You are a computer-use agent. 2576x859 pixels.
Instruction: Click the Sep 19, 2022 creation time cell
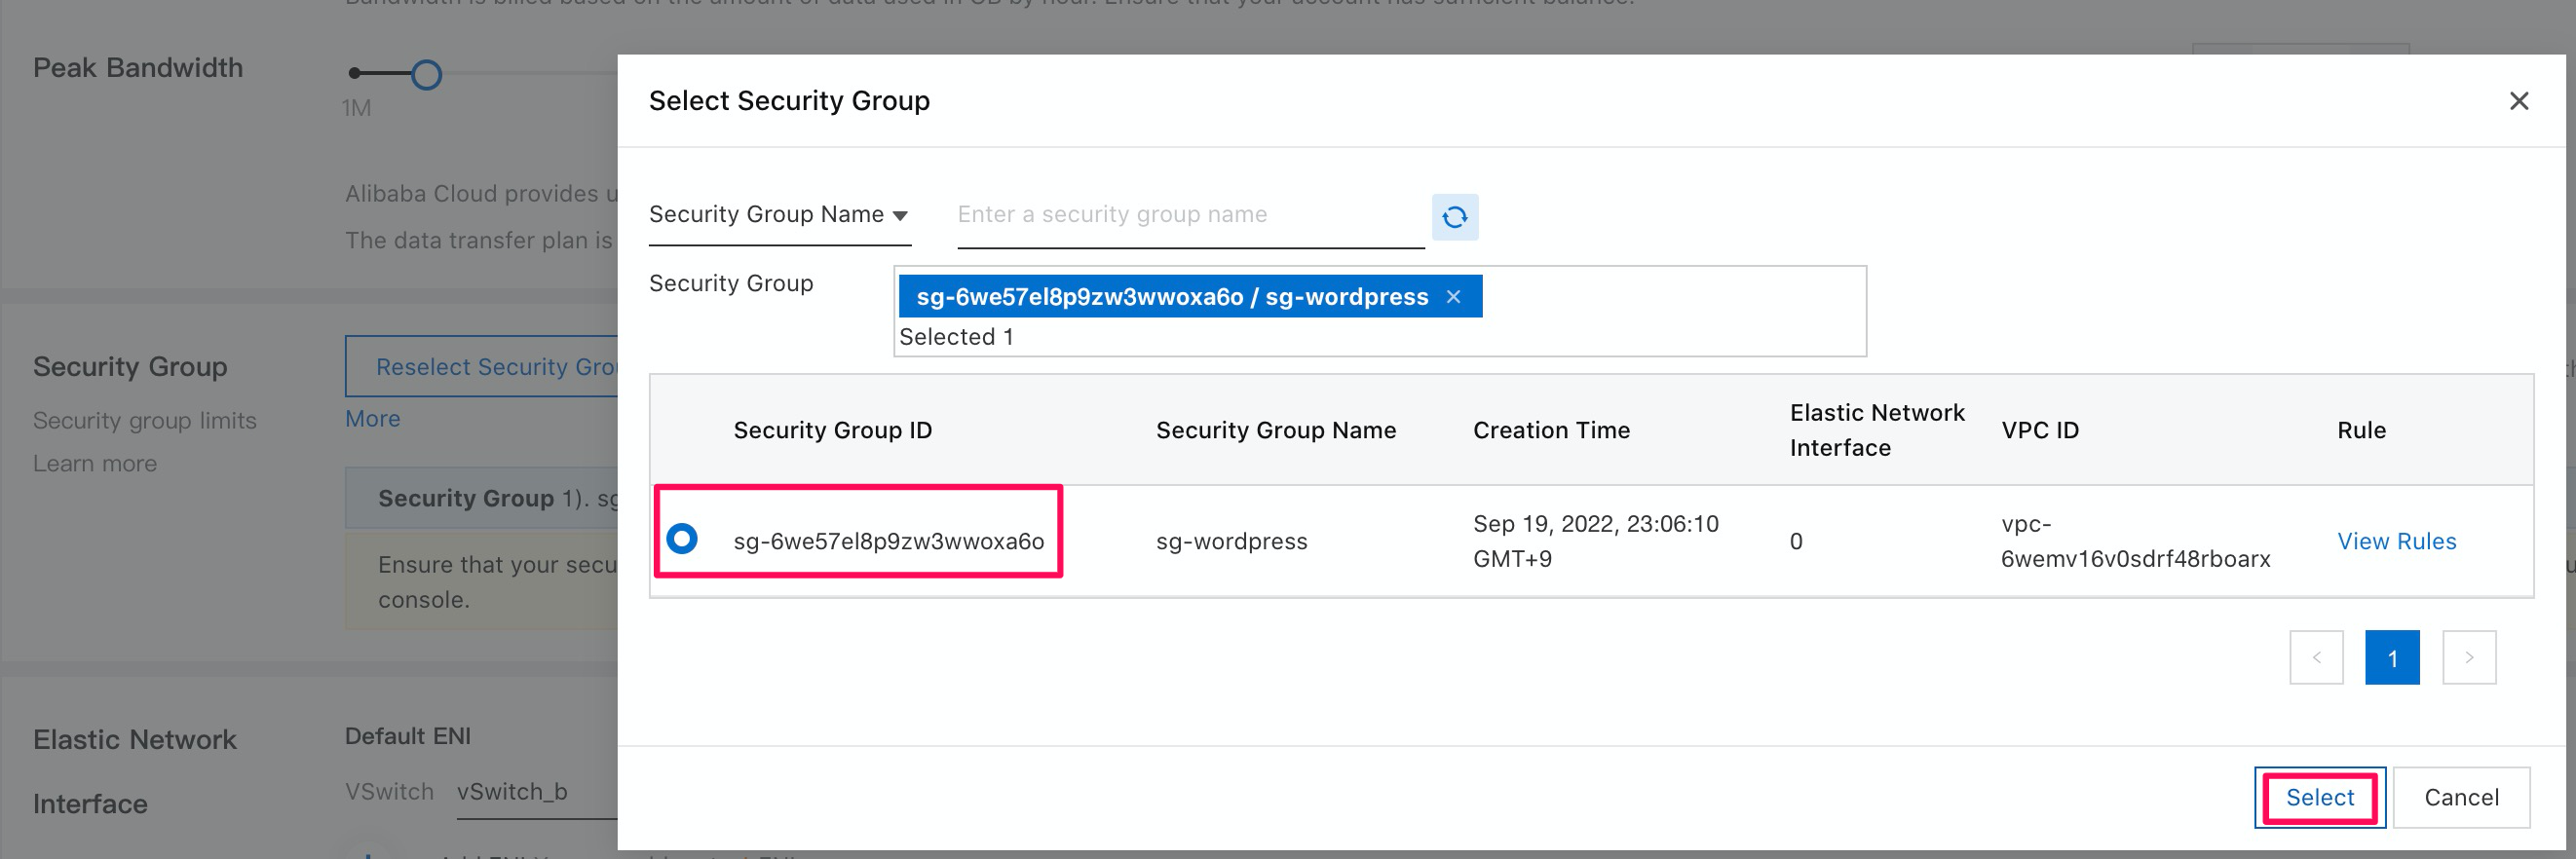(1595, 541)
